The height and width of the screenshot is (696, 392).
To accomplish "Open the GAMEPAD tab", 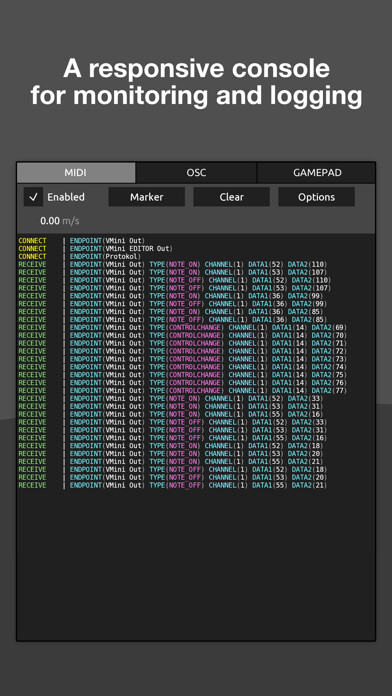I will tap(316, 173).
